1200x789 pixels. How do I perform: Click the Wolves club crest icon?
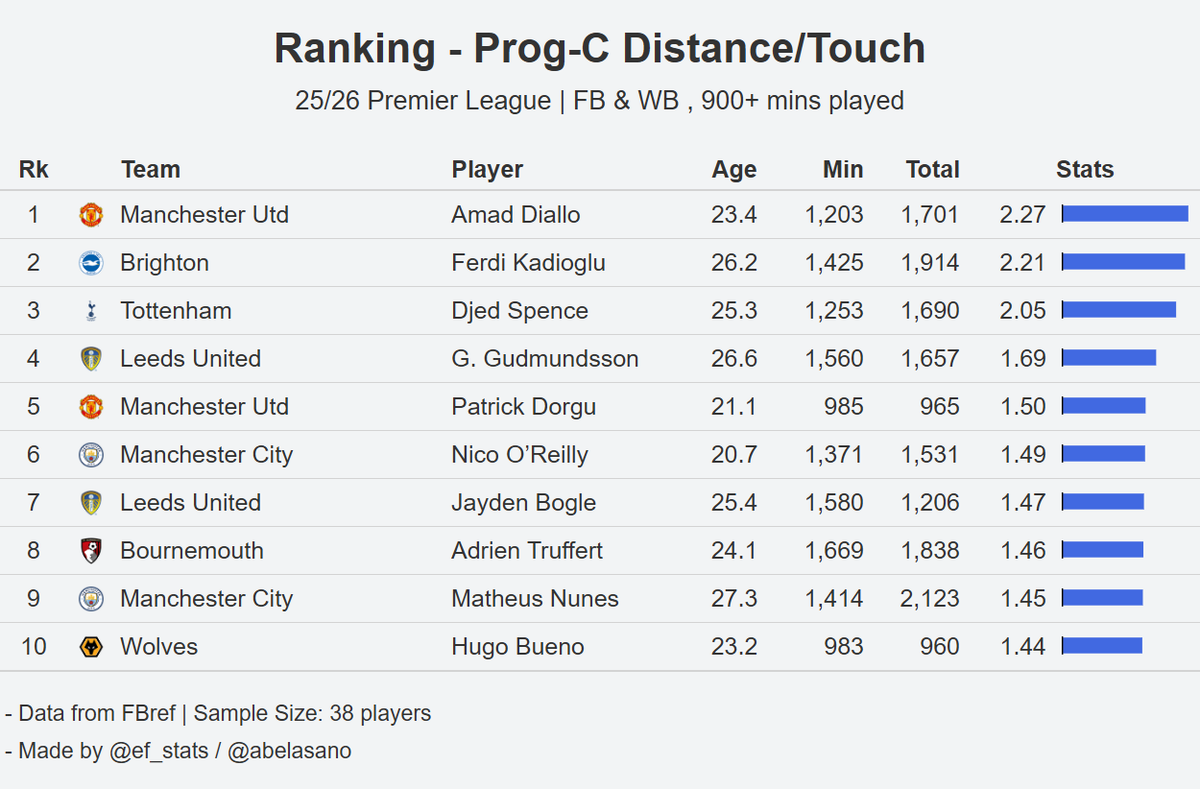91,647
